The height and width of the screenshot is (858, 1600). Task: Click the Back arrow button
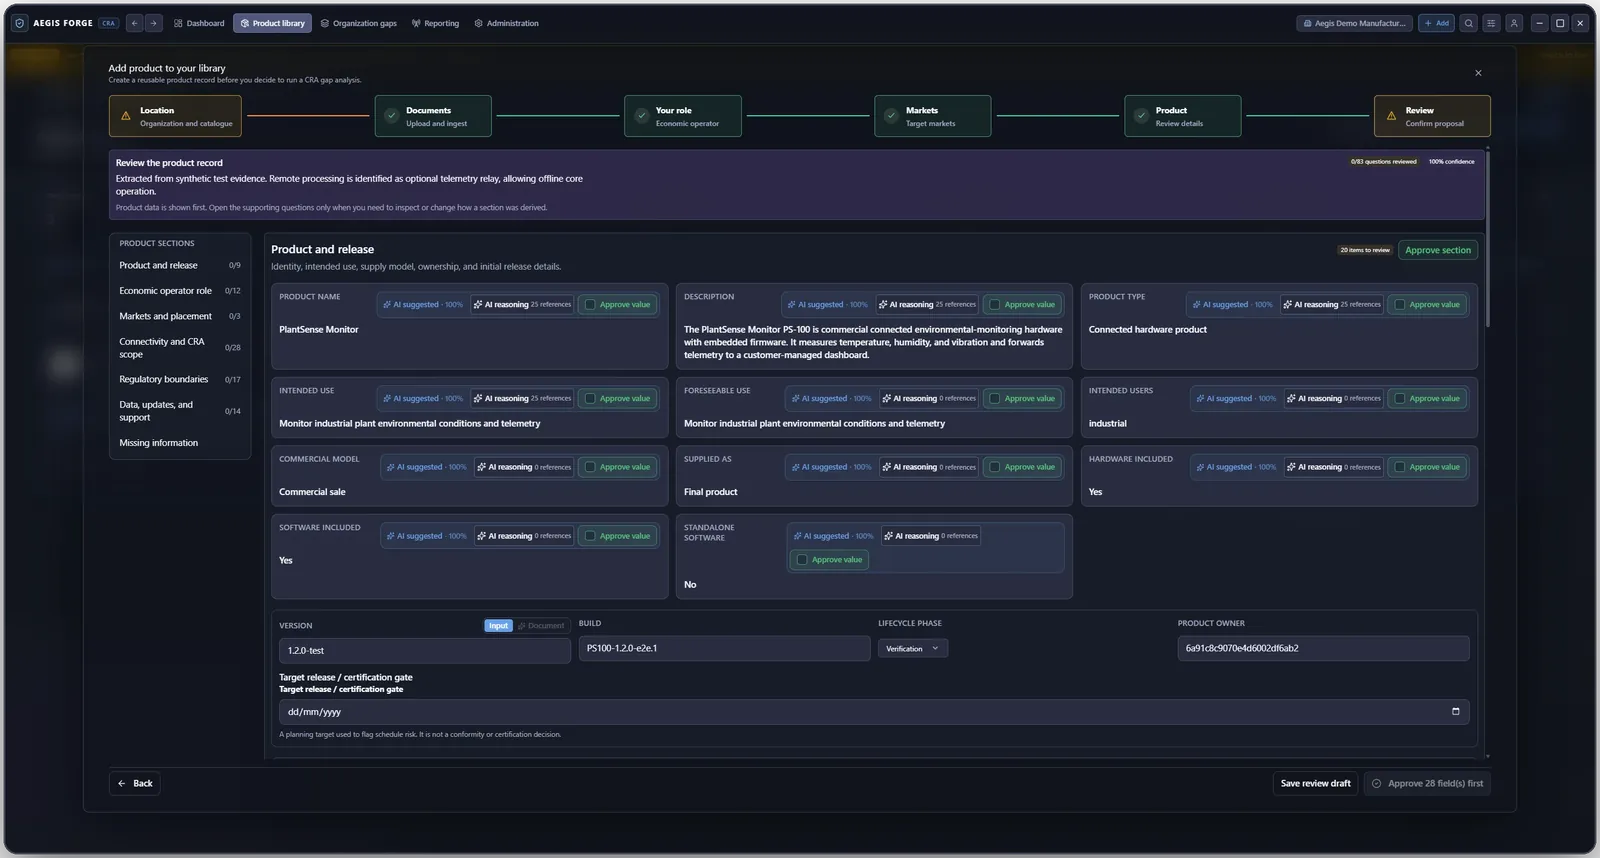(x=135, y=784)
